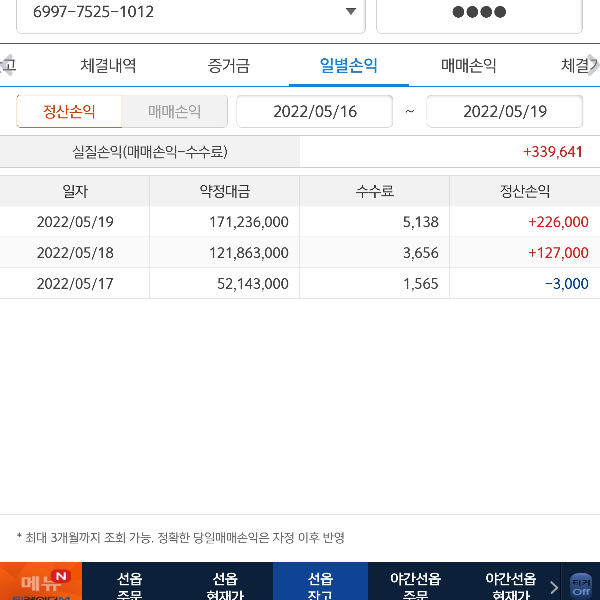Open 선옵현재가 in the bottom bar

225,584
